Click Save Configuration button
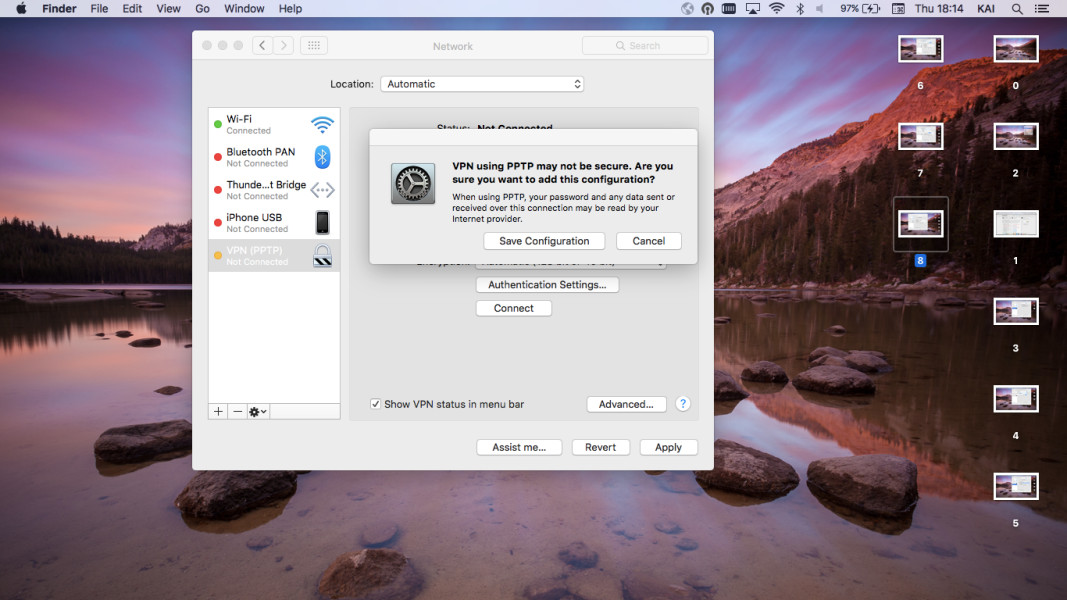This screenshot has height=600, width=1067. [544, 241]
